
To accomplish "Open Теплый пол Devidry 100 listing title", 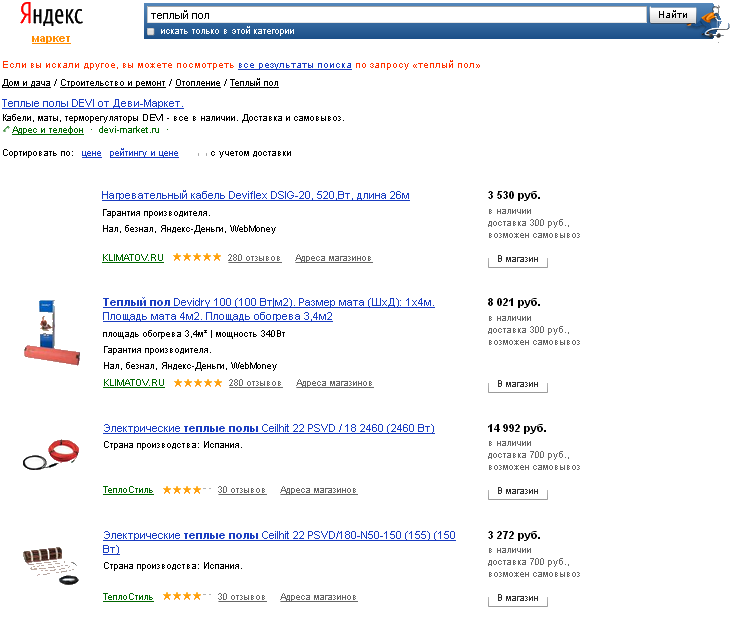I will coord(268,309).
